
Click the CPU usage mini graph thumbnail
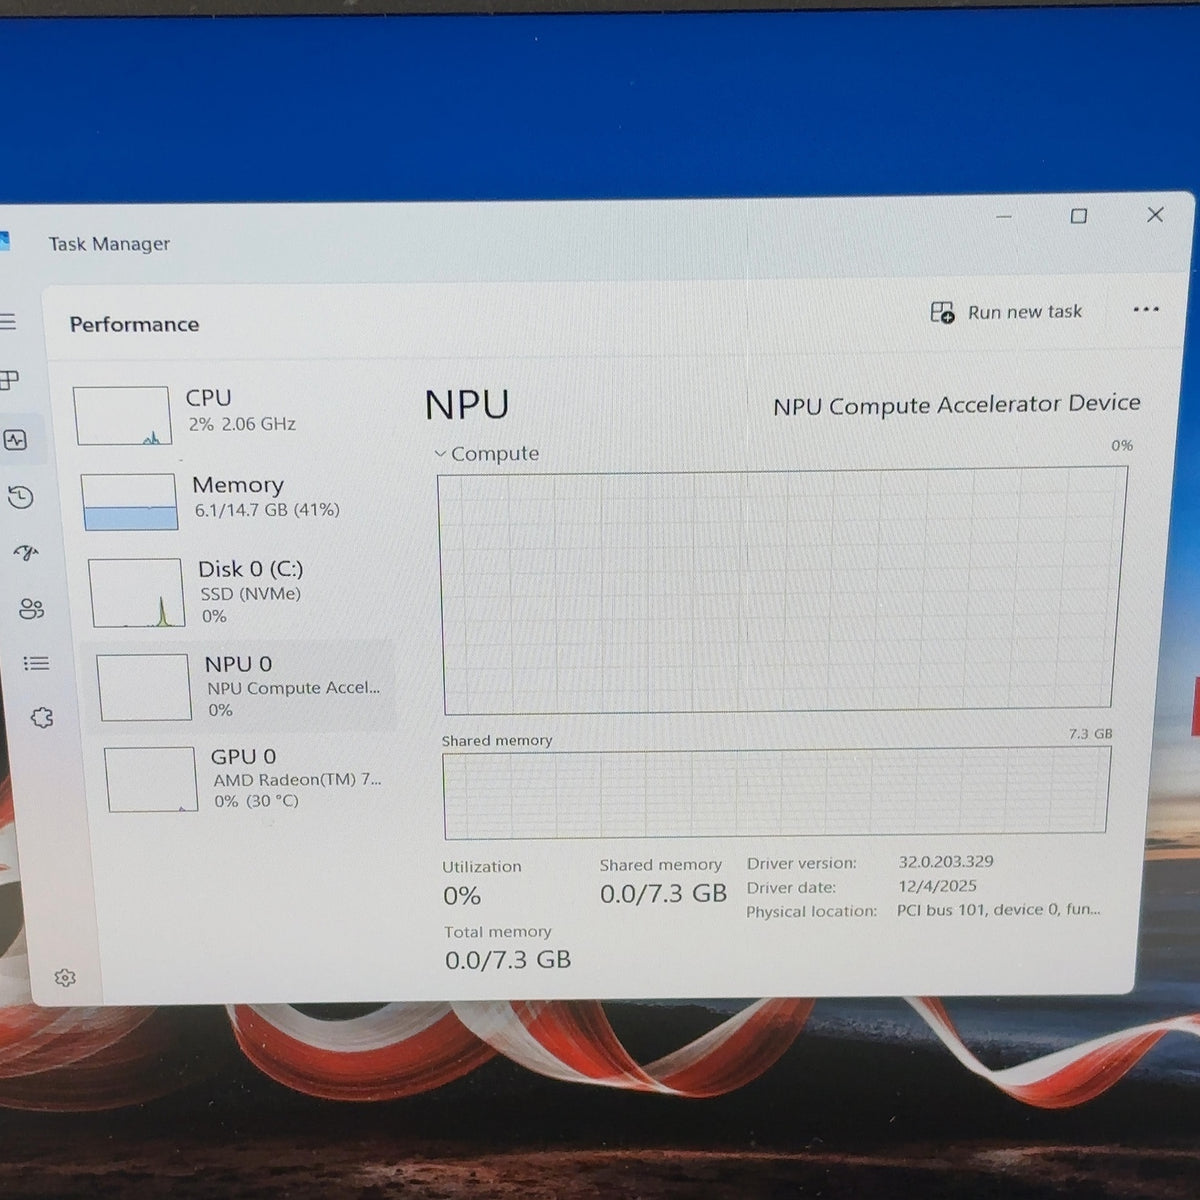point(122,416)
